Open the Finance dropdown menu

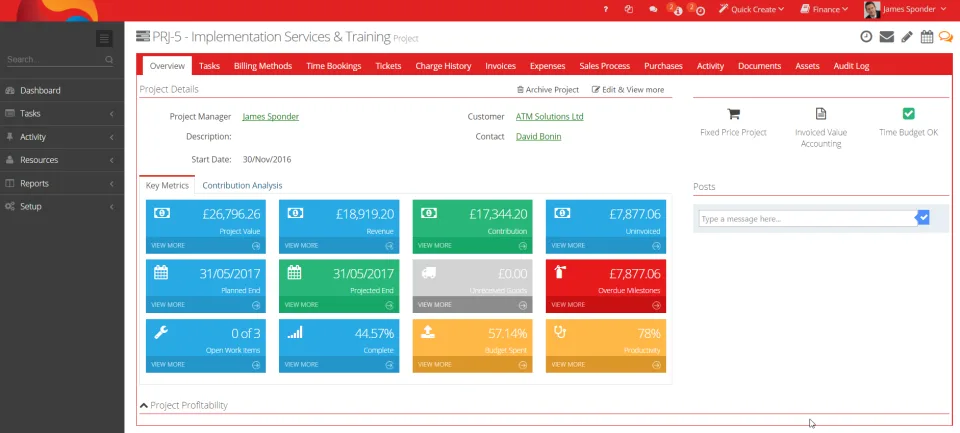824,9
